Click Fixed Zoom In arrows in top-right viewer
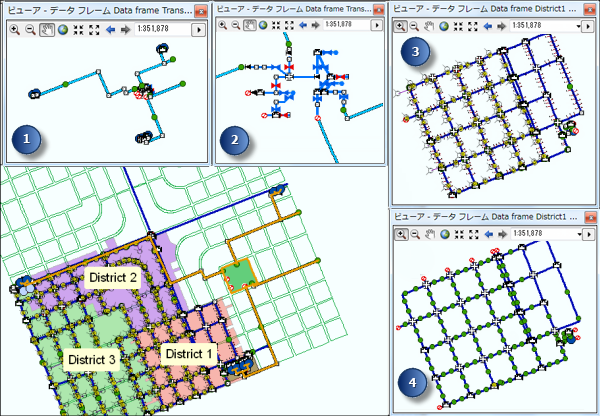 click(458, 26)
